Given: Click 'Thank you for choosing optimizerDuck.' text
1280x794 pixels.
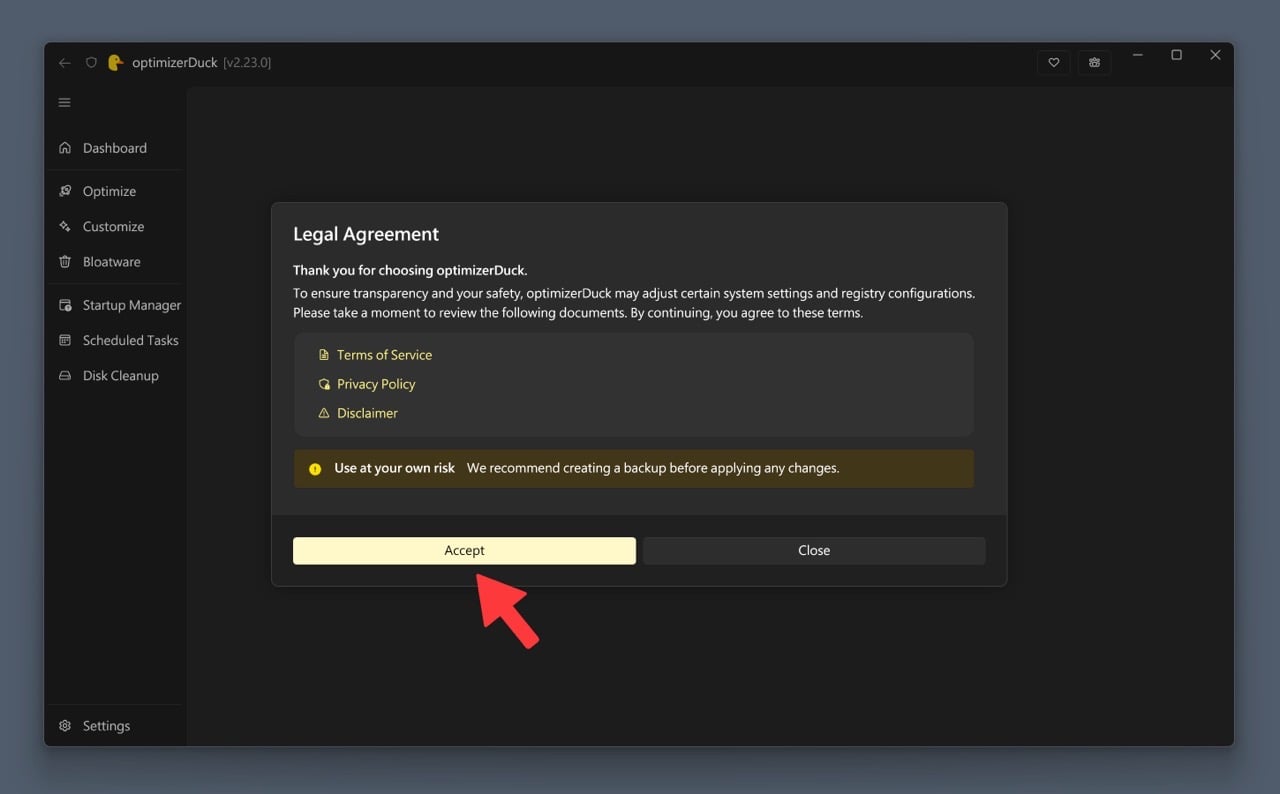Looking at the screenshot, I should click(x=410, y=271).
